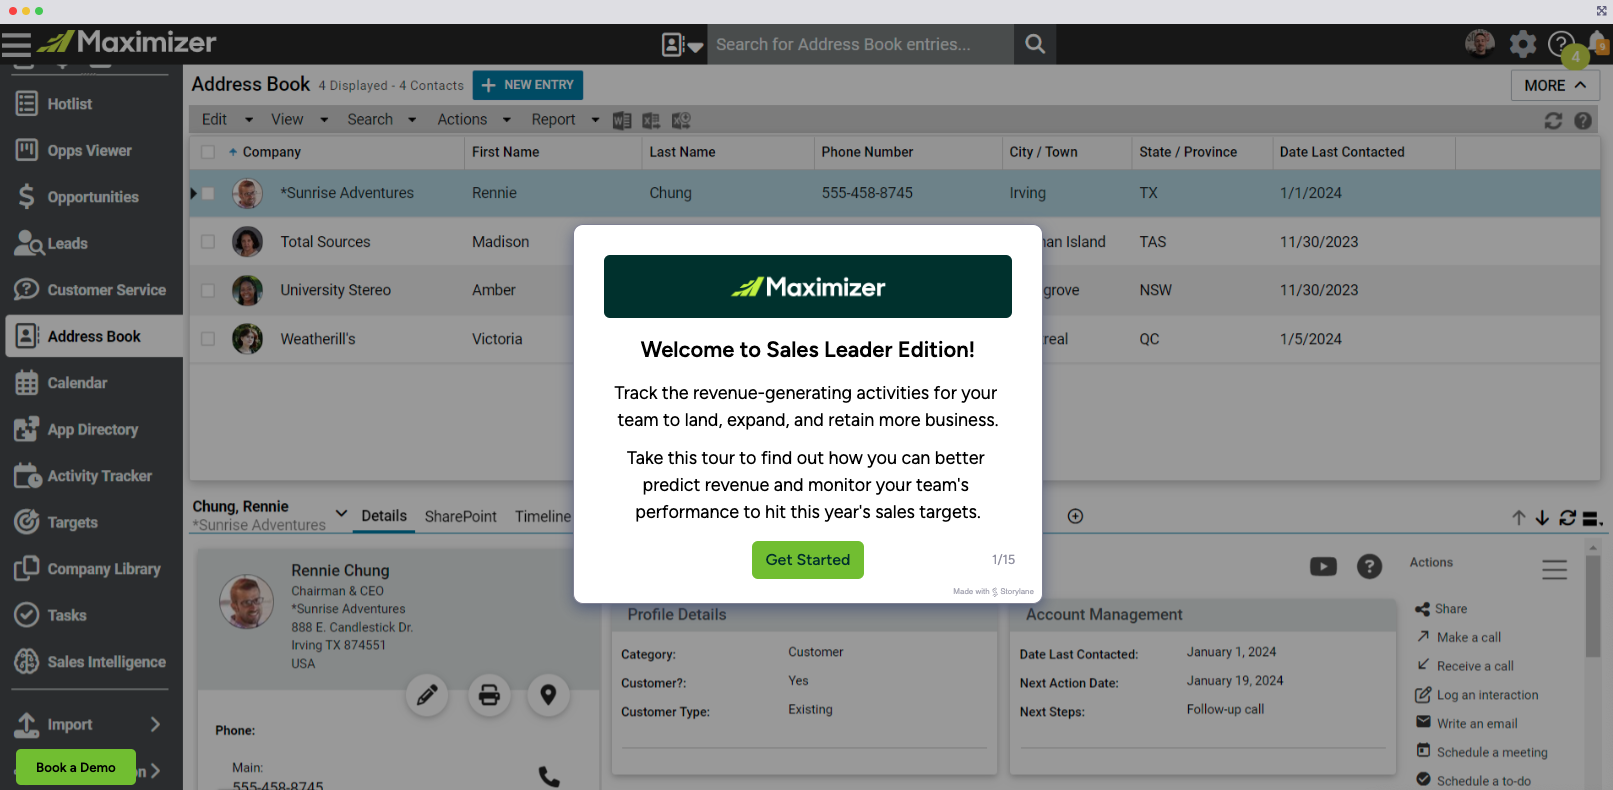
Task: Click Book a Demo button
Action: pos(76,767)
